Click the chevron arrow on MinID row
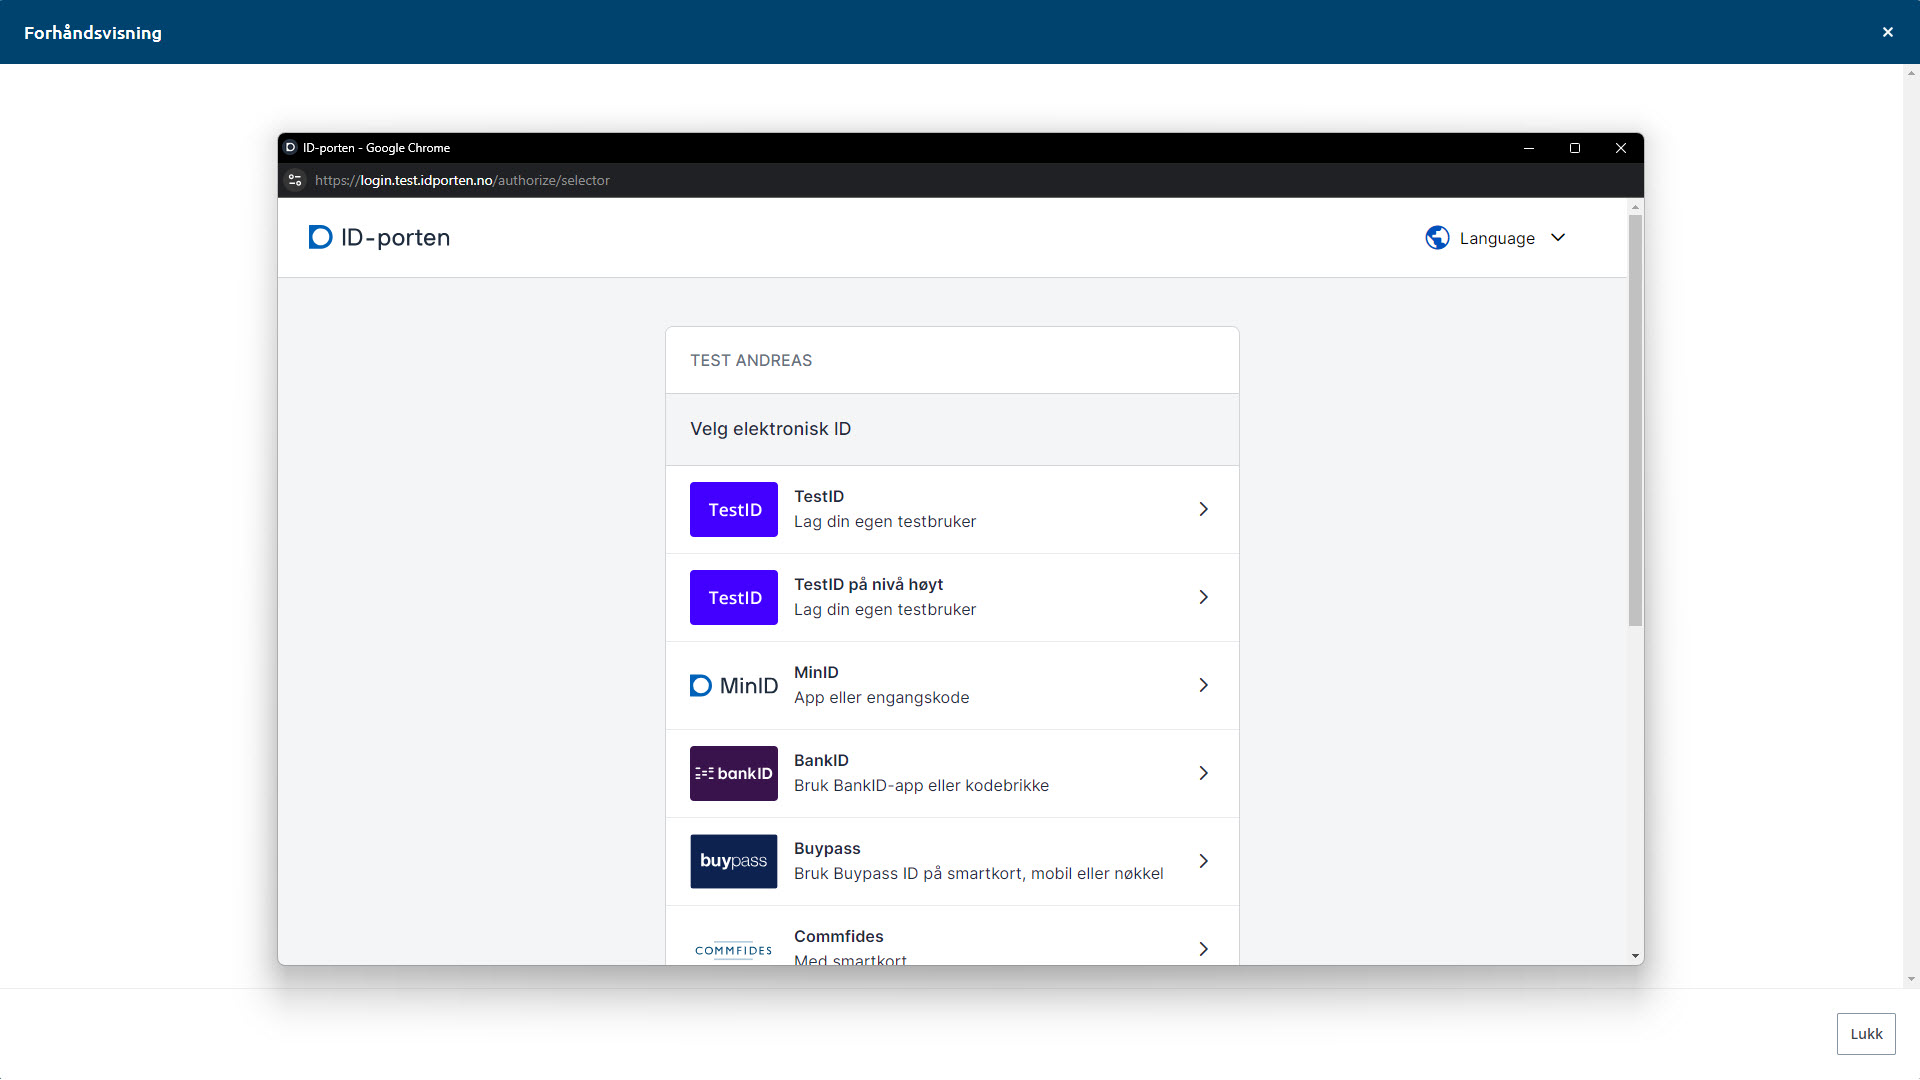1920x1080 pixels. click(x=1203, y=686)
